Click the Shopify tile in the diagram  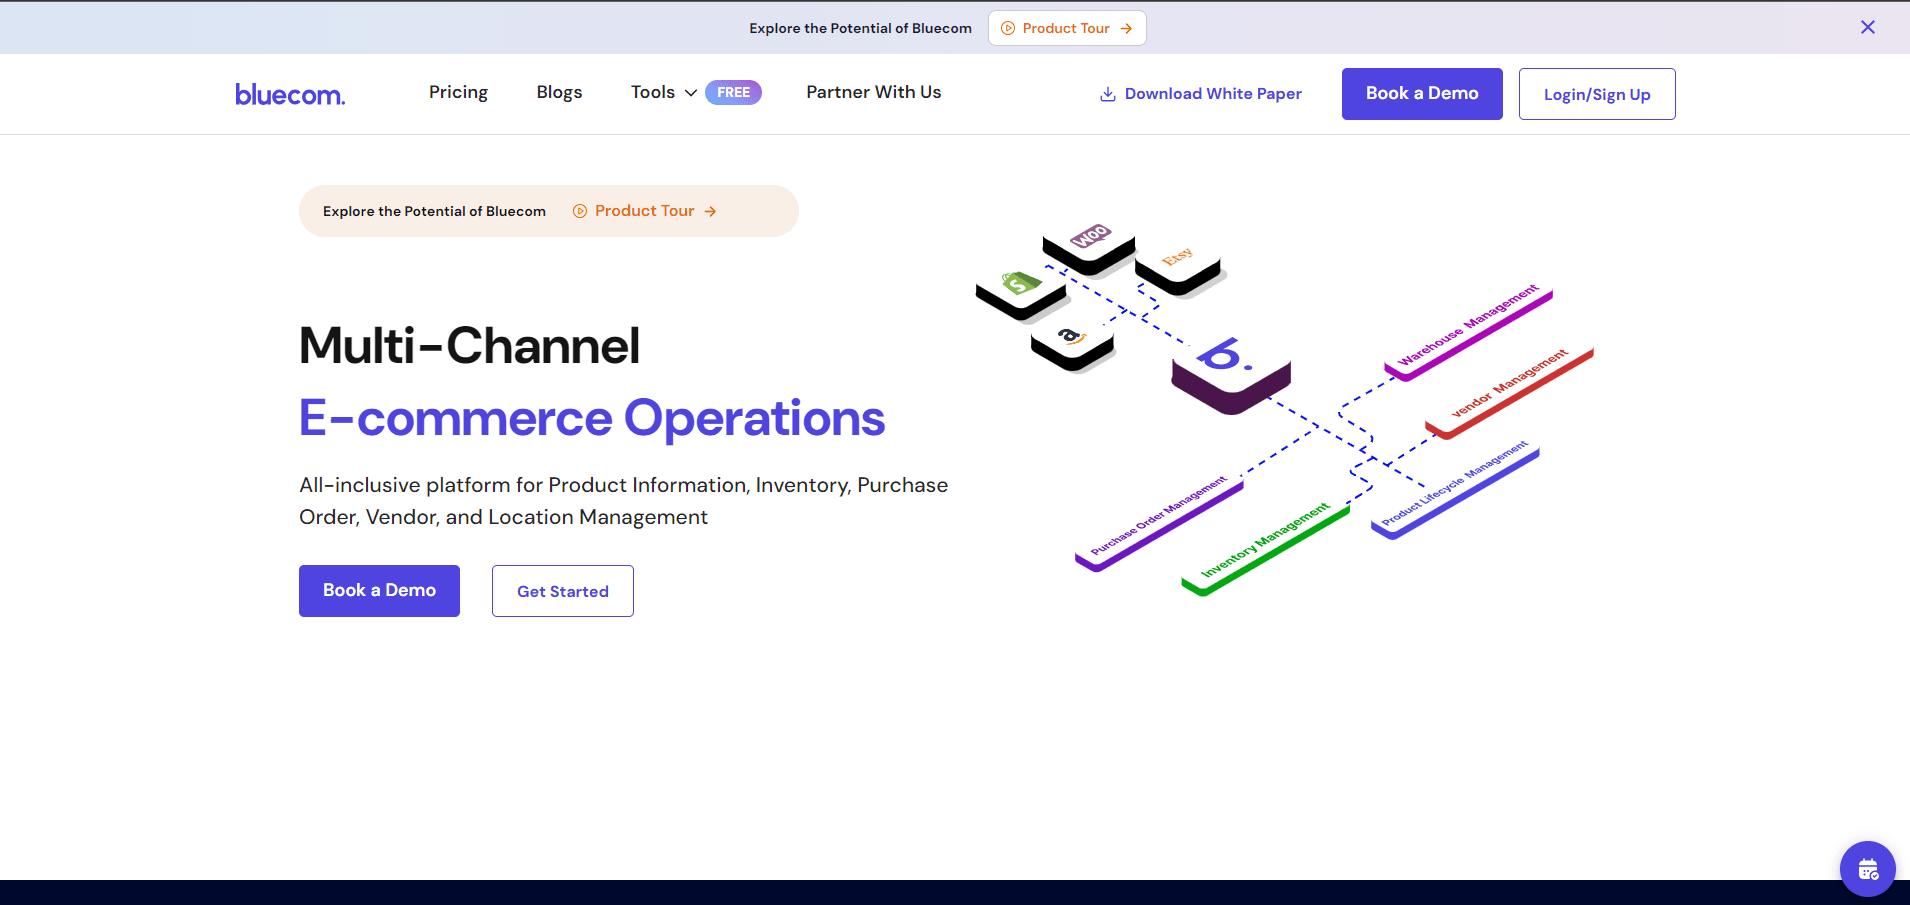point(1021,293)
